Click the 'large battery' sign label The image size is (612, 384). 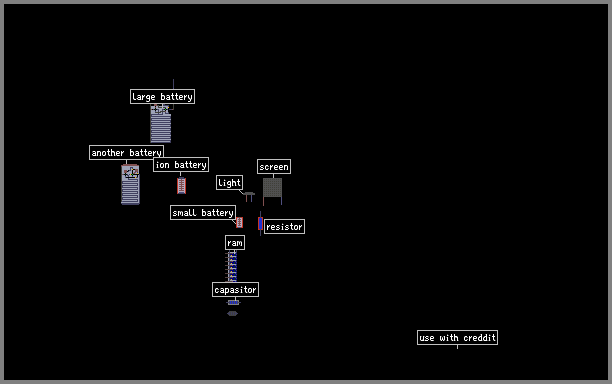(x=162, y=96)
